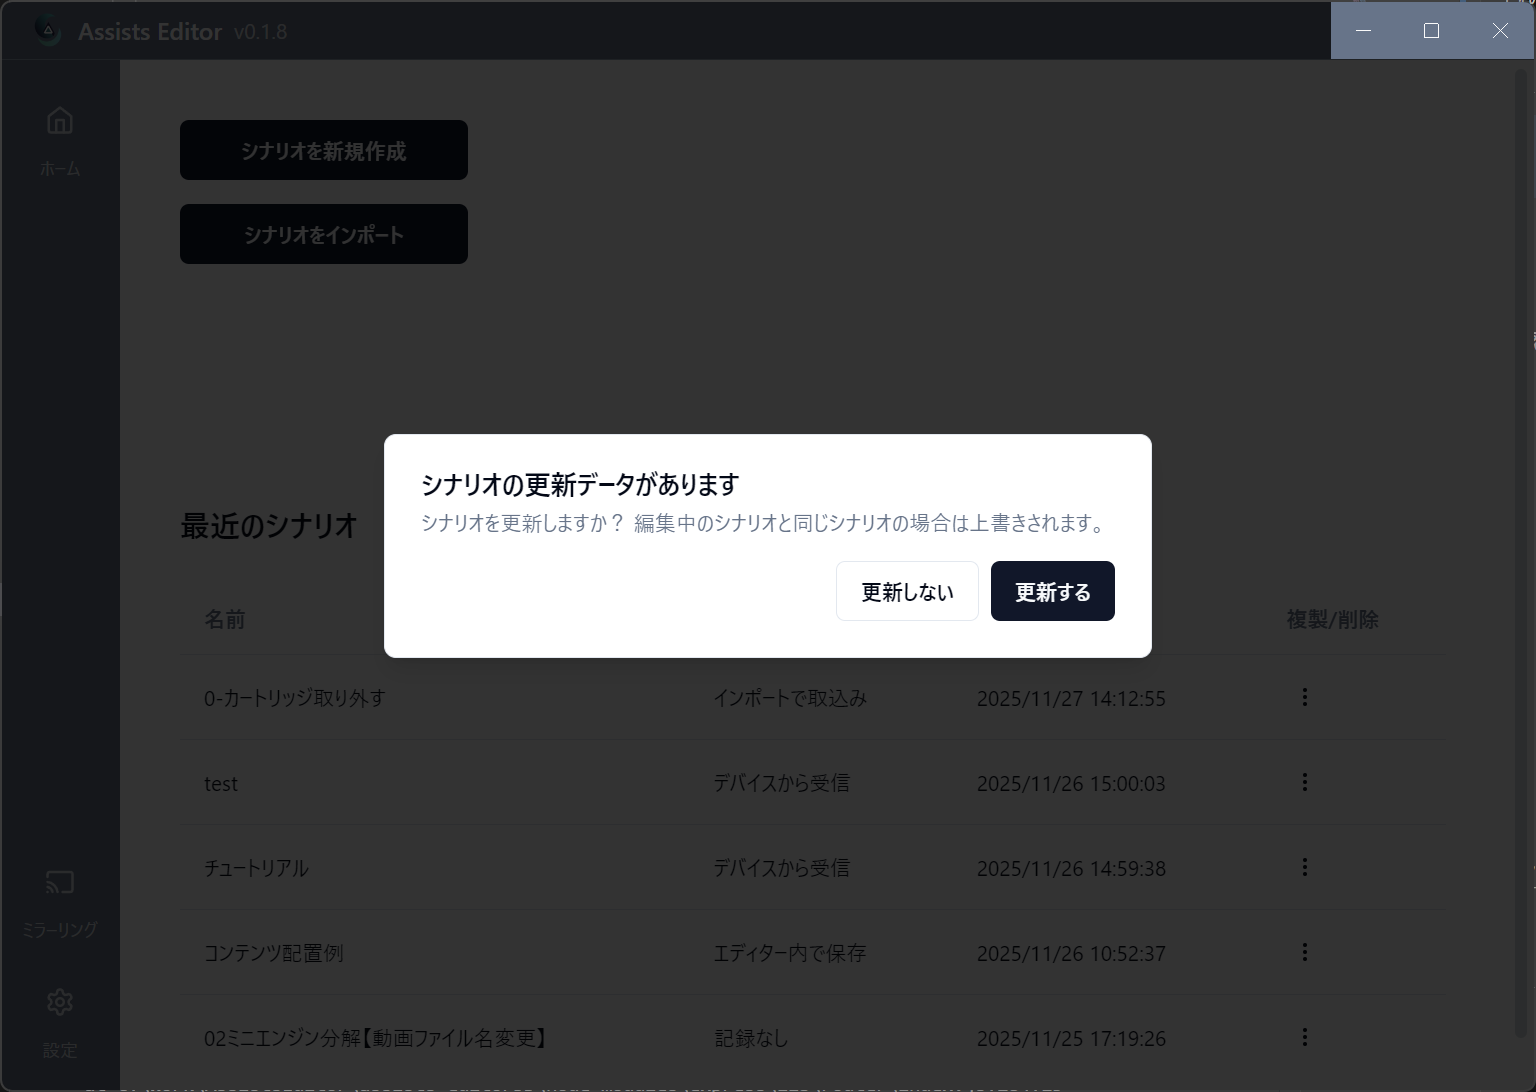1536x1092 pixels.
Task: Choose 更新しない to skip the update
Action: [907, 591]
